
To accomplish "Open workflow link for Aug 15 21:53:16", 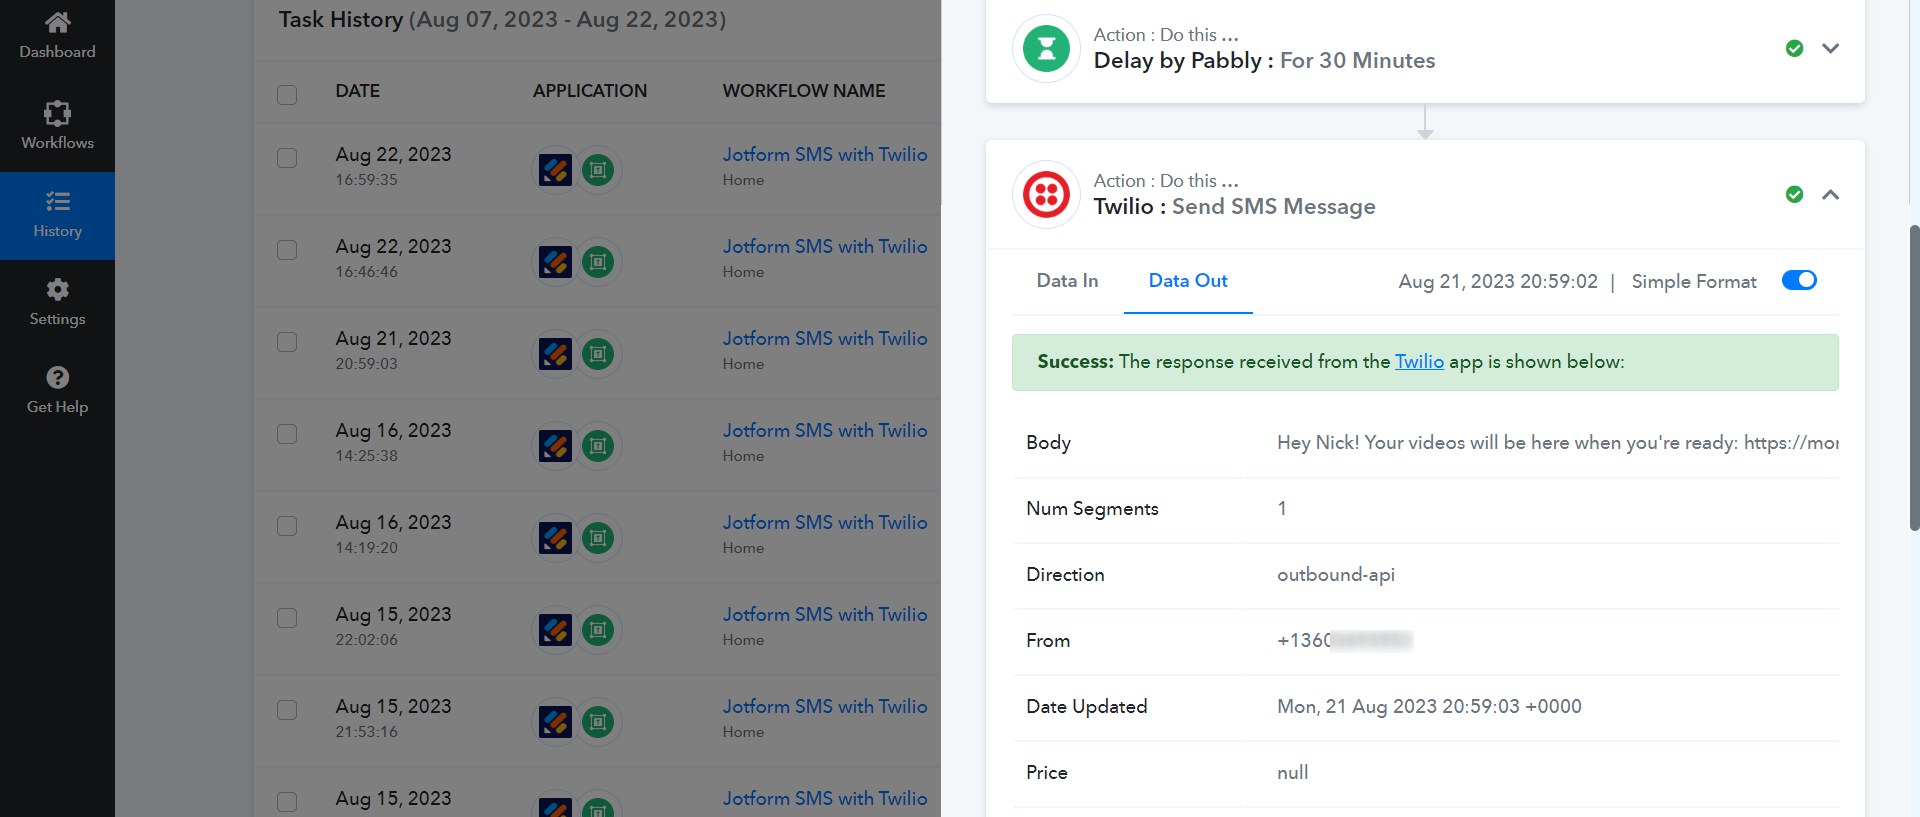I will [x=825, y=706].
